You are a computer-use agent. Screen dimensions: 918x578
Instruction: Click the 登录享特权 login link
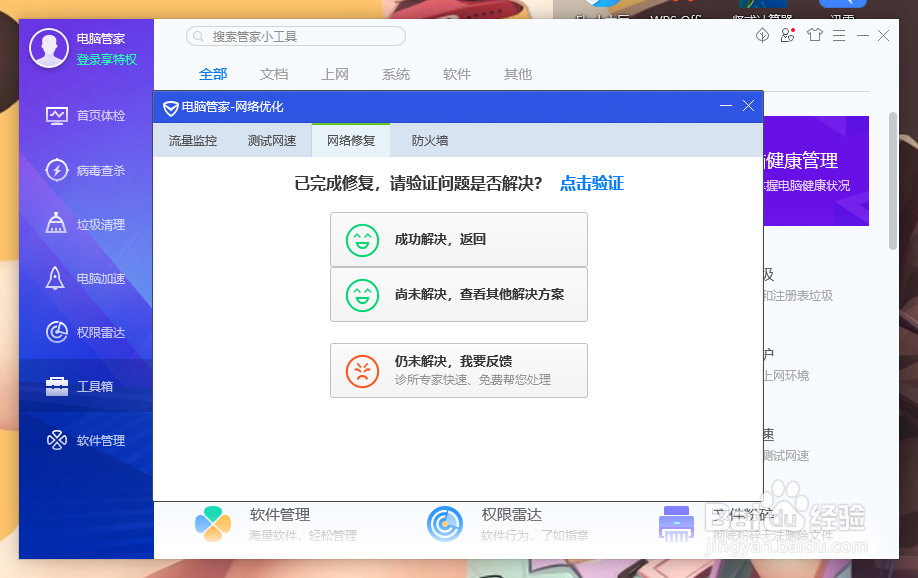pos(107,60)
